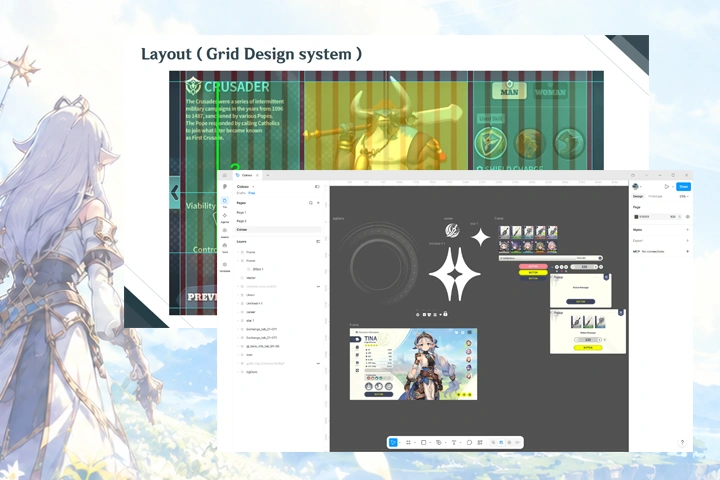Toggle page background color visibility eye
The width and height of the screenshot is (720, 480).
[687, 216]
